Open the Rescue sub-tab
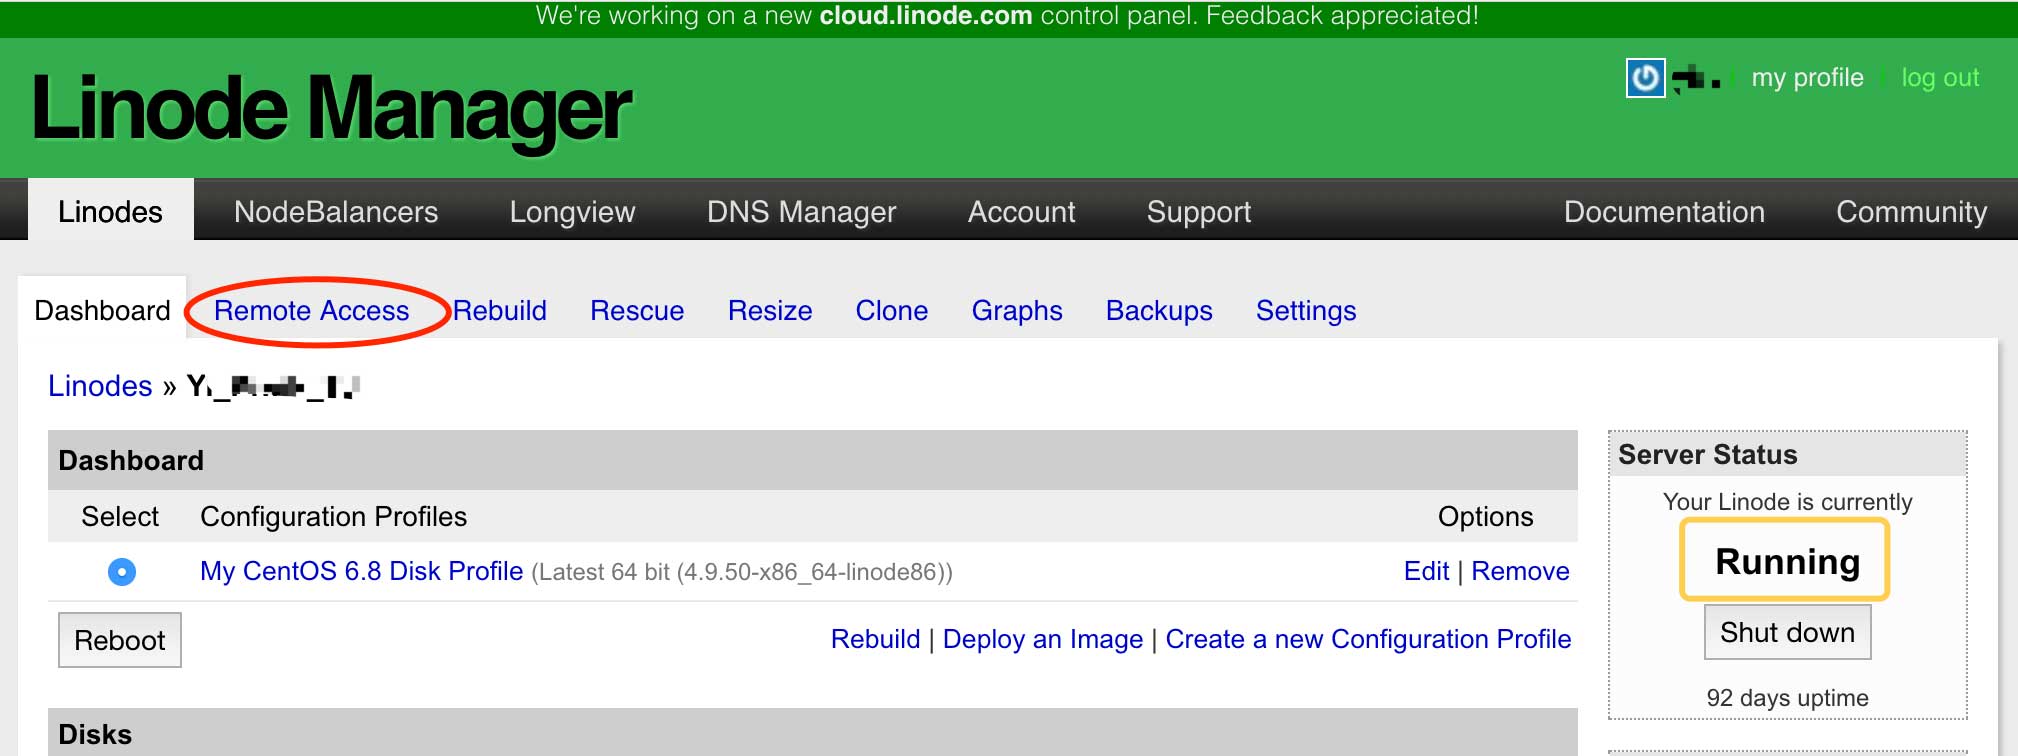The image size is (2018, 756). tap(637, 311)
